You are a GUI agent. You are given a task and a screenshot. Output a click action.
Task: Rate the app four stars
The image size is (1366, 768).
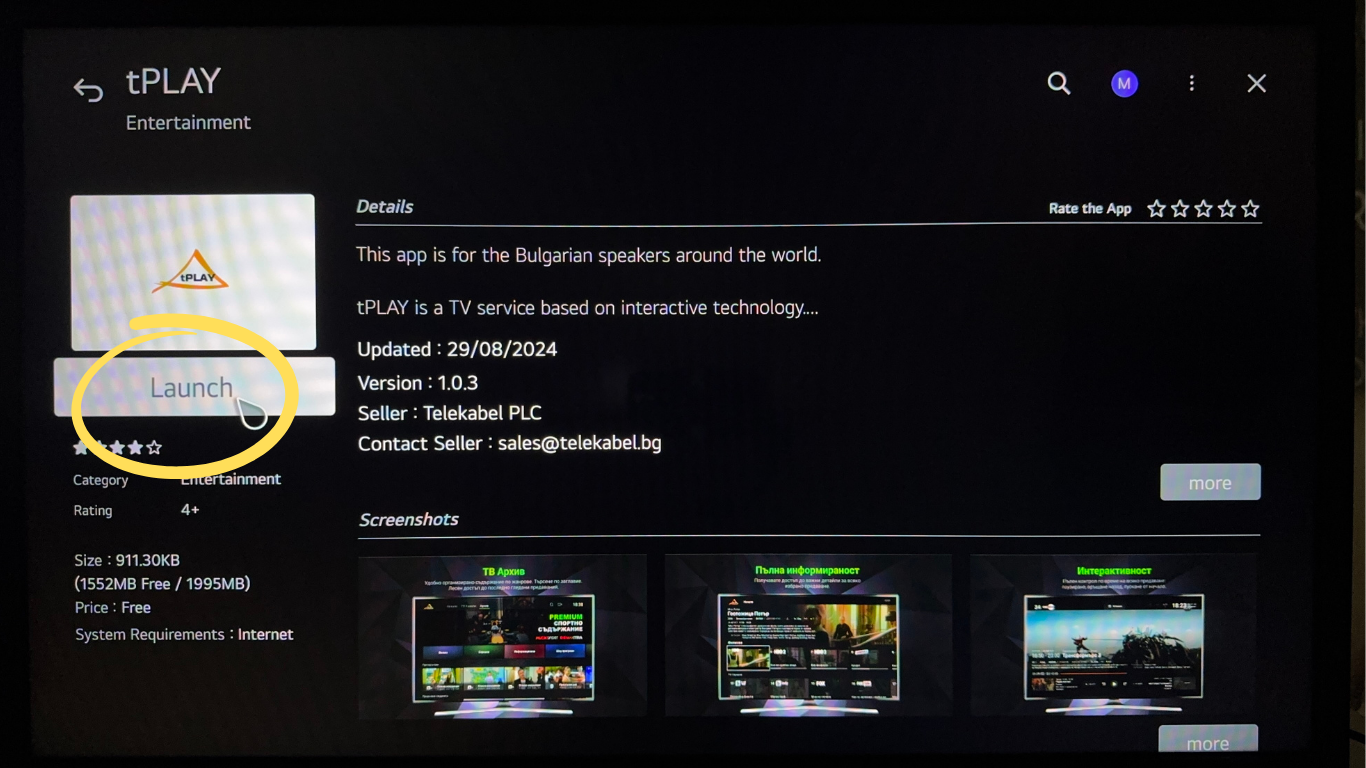(1226, 209)
